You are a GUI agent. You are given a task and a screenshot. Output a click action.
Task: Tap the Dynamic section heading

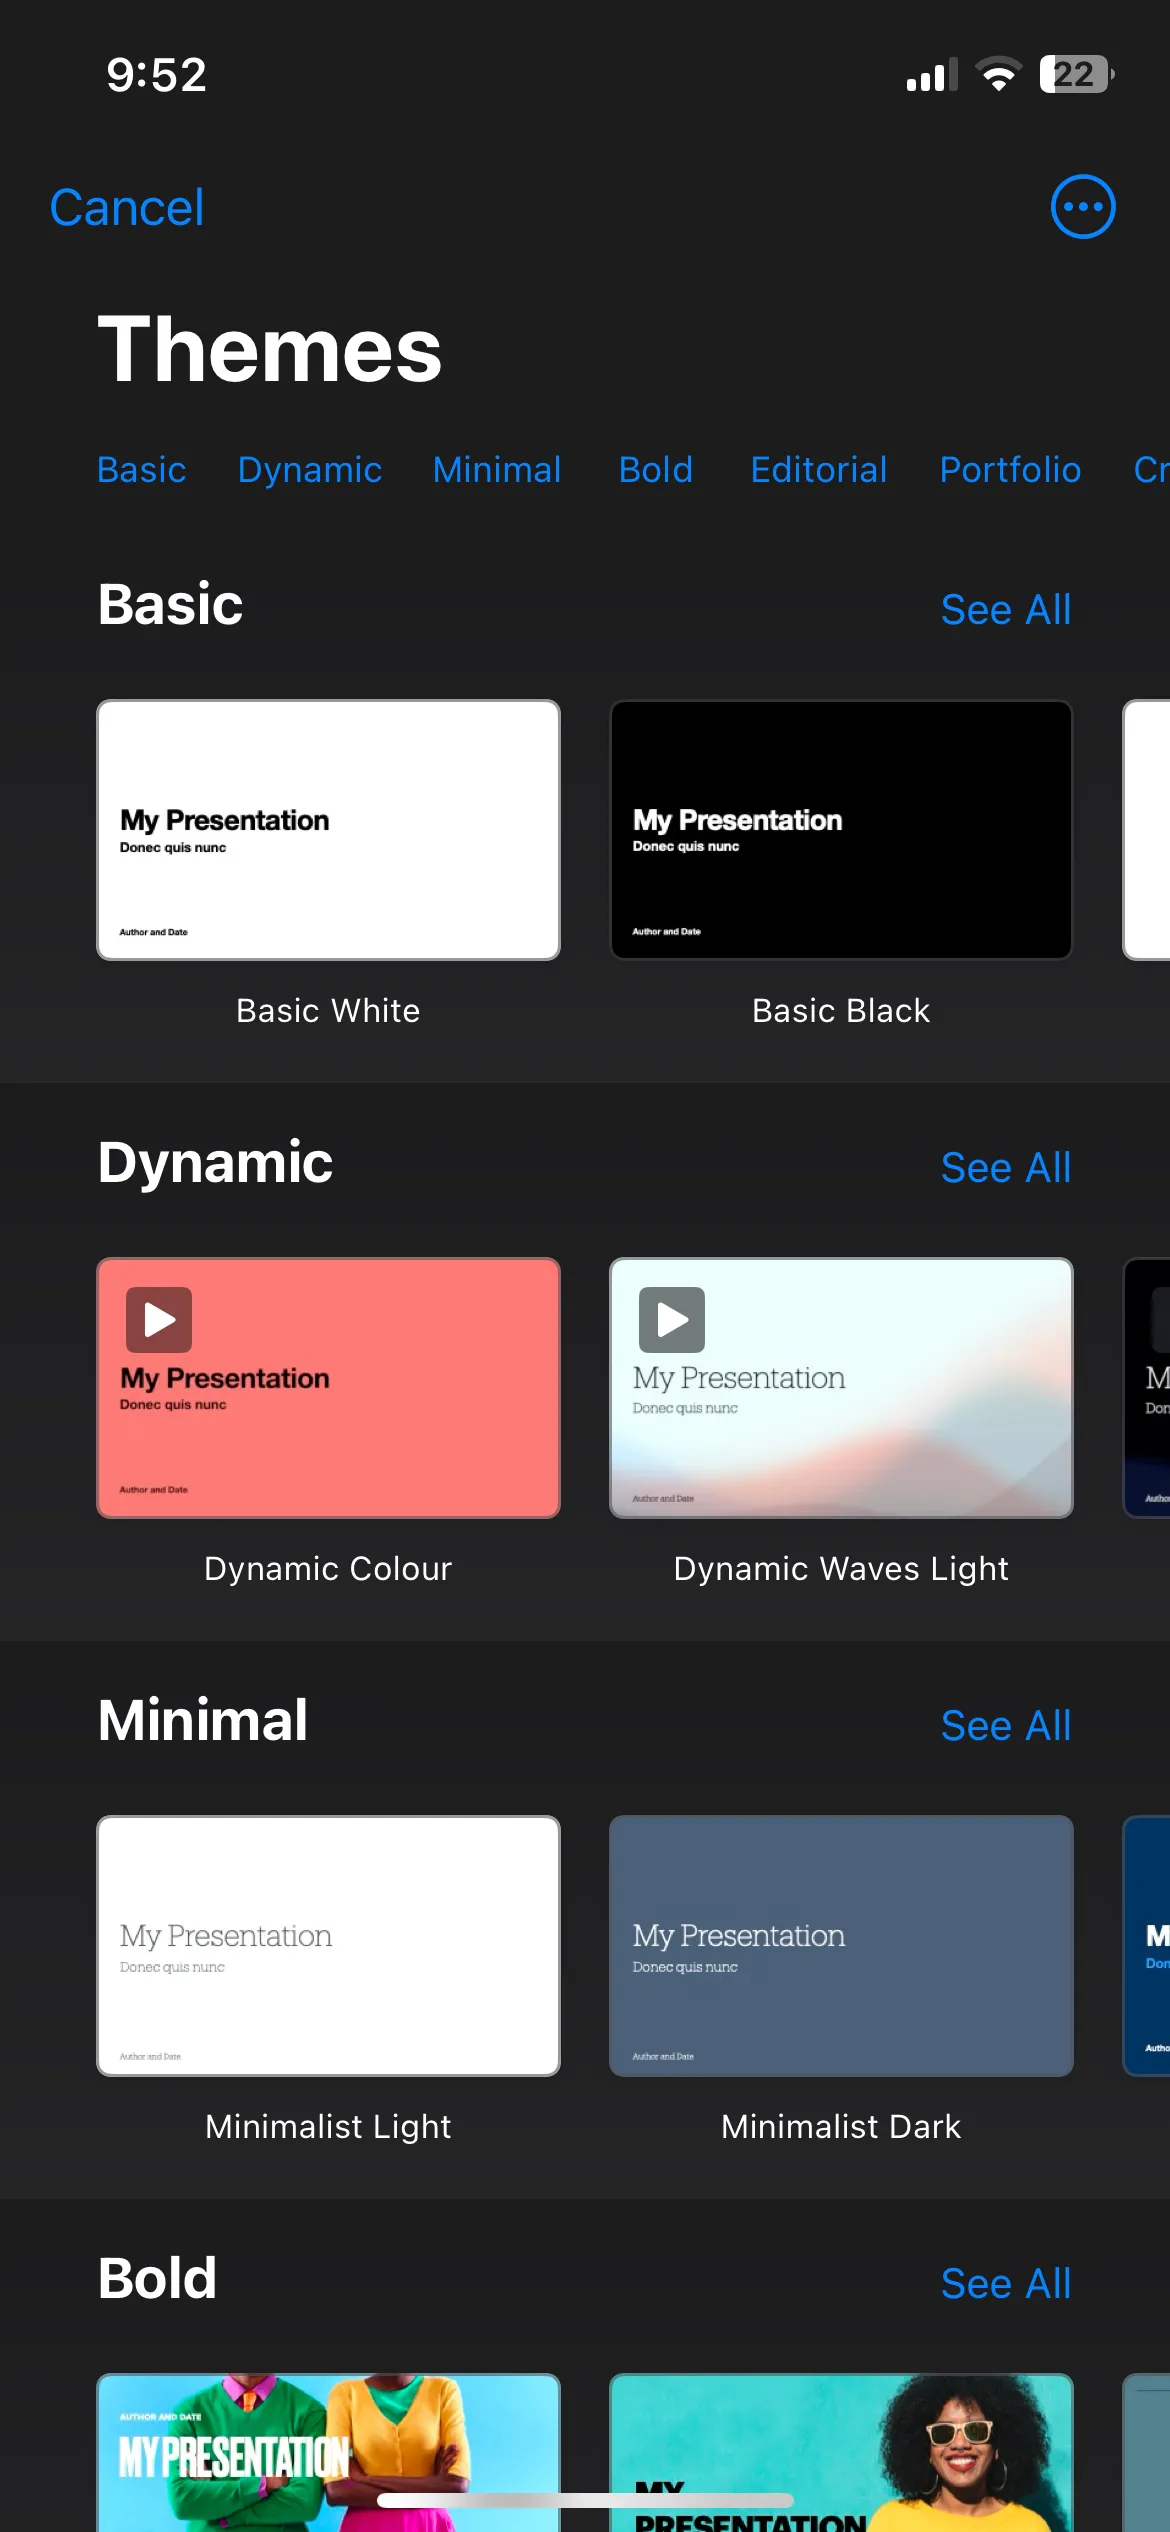(215, 1163)
